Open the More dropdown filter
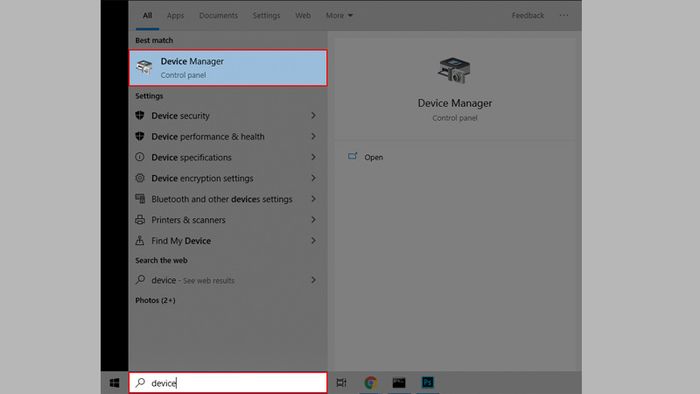Screen dimensions: 700x394 tap(339, 16)
